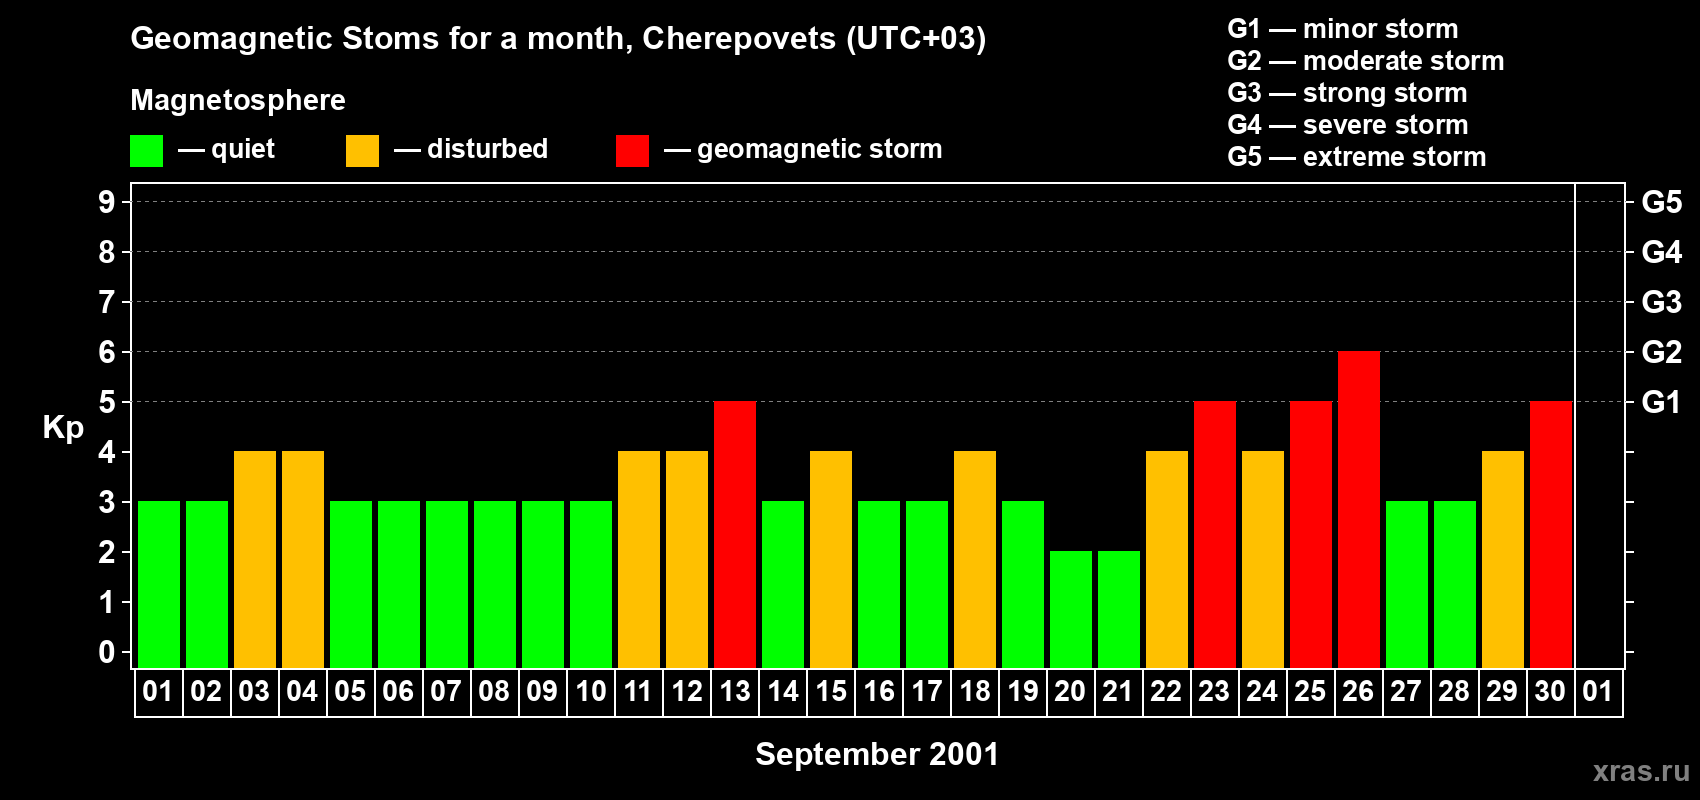This screenshot has width=1700, height=800.
Task: Click the G1 label on the right axis
Action: (x=1661, y=402)
